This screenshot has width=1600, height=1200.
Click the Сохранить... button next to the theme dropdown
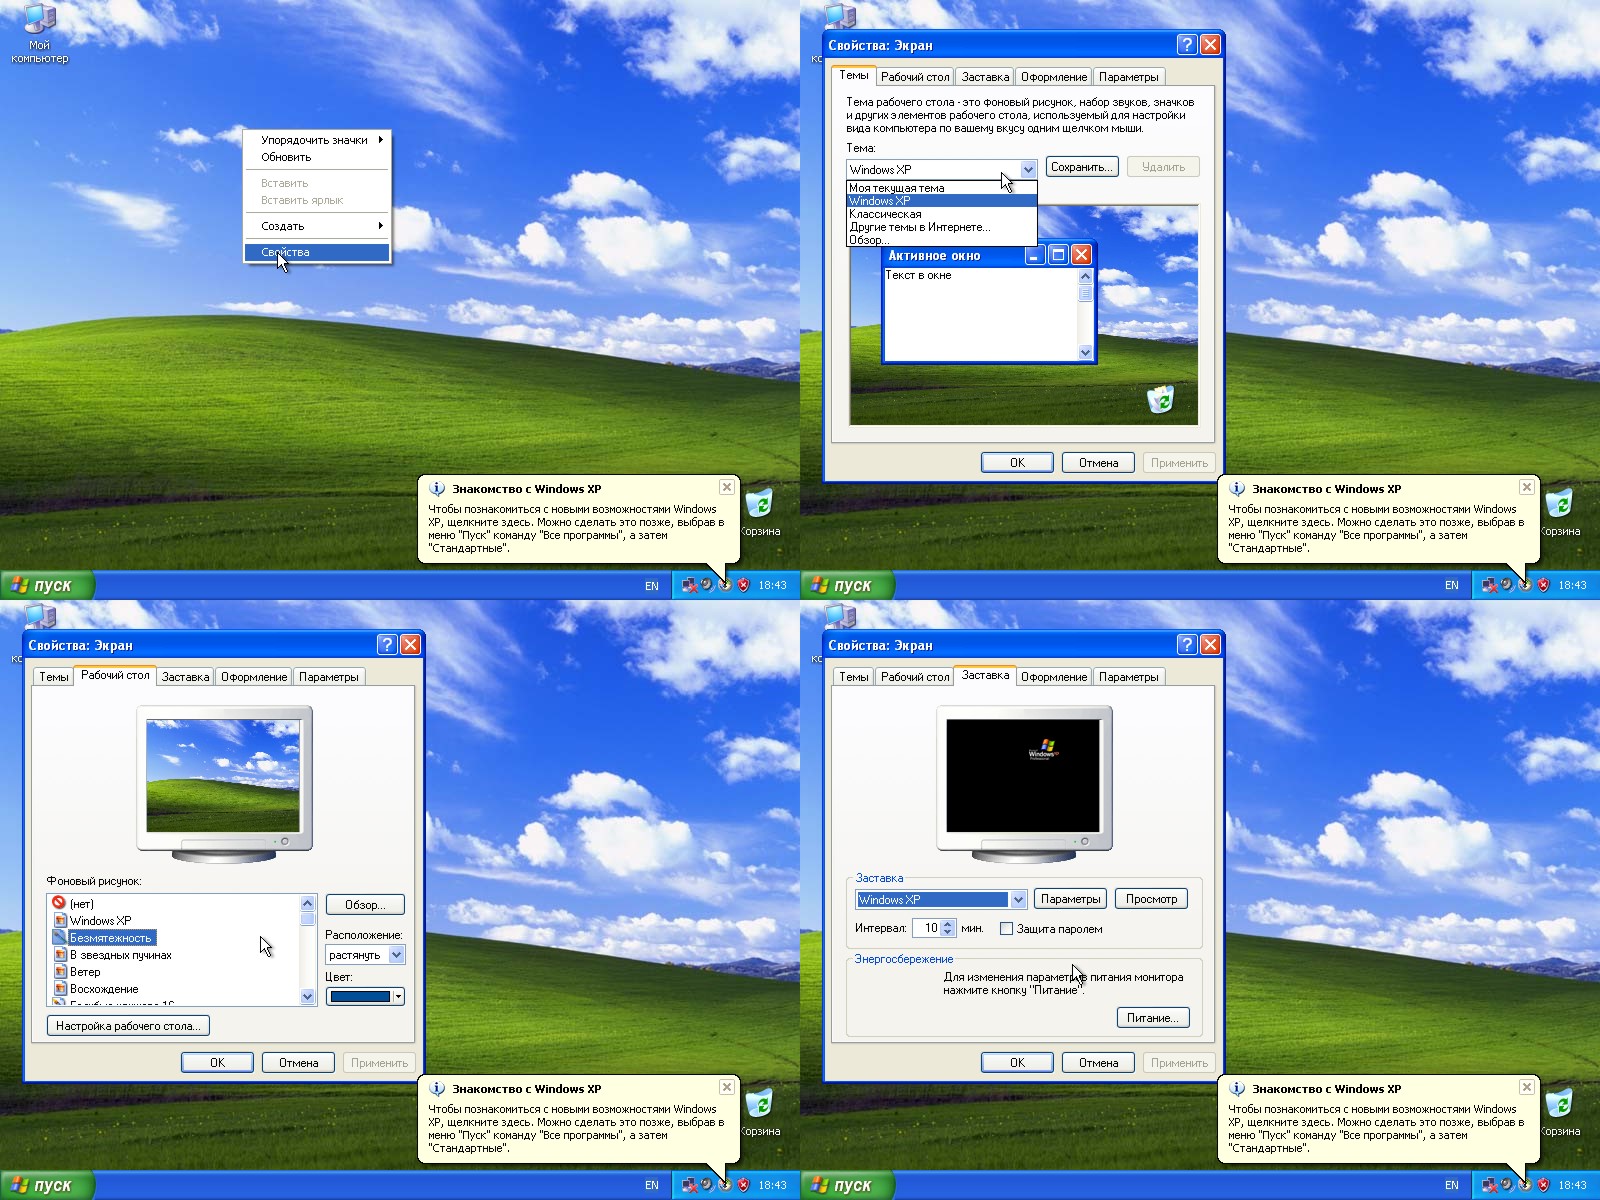coord(1082,167)
